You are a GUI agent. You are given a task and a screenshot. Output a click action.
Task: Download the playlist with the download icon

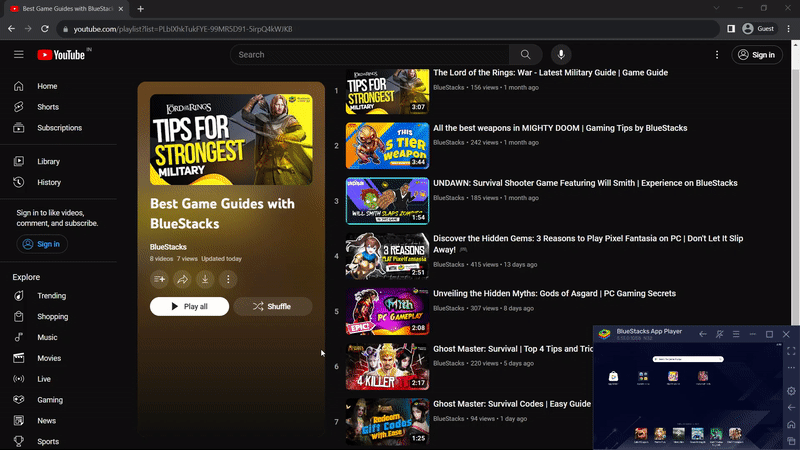[205, 280]
